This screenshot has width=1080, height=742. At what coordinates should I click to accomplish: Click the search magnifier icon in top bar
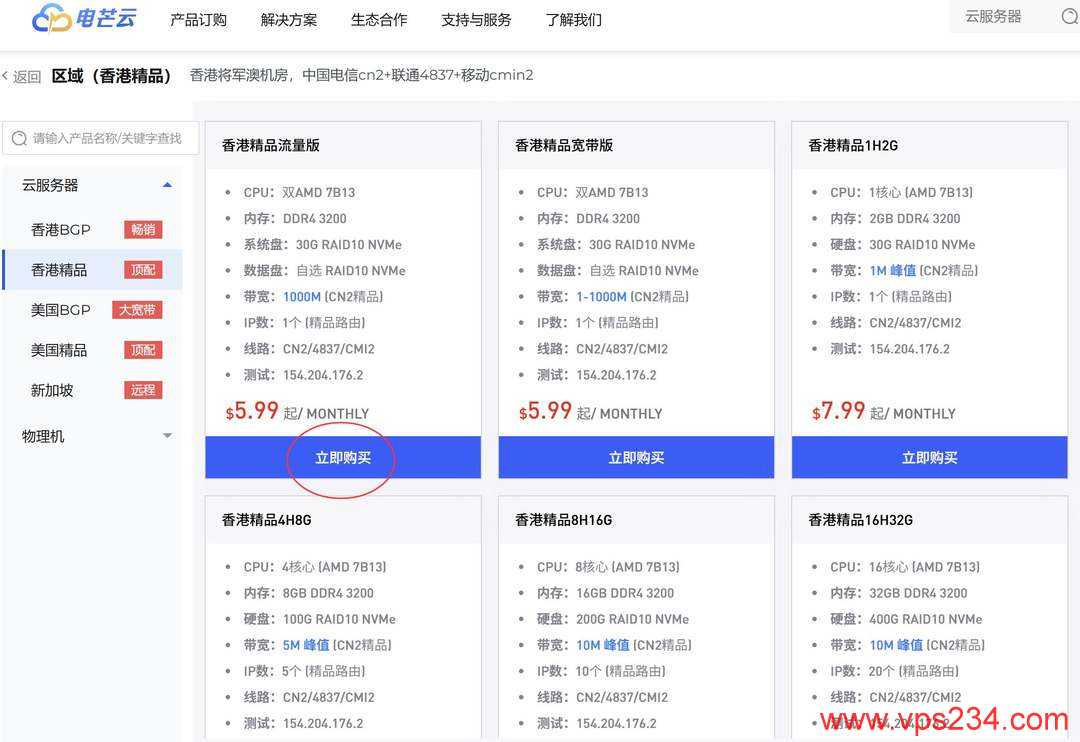pos(1069,17)
